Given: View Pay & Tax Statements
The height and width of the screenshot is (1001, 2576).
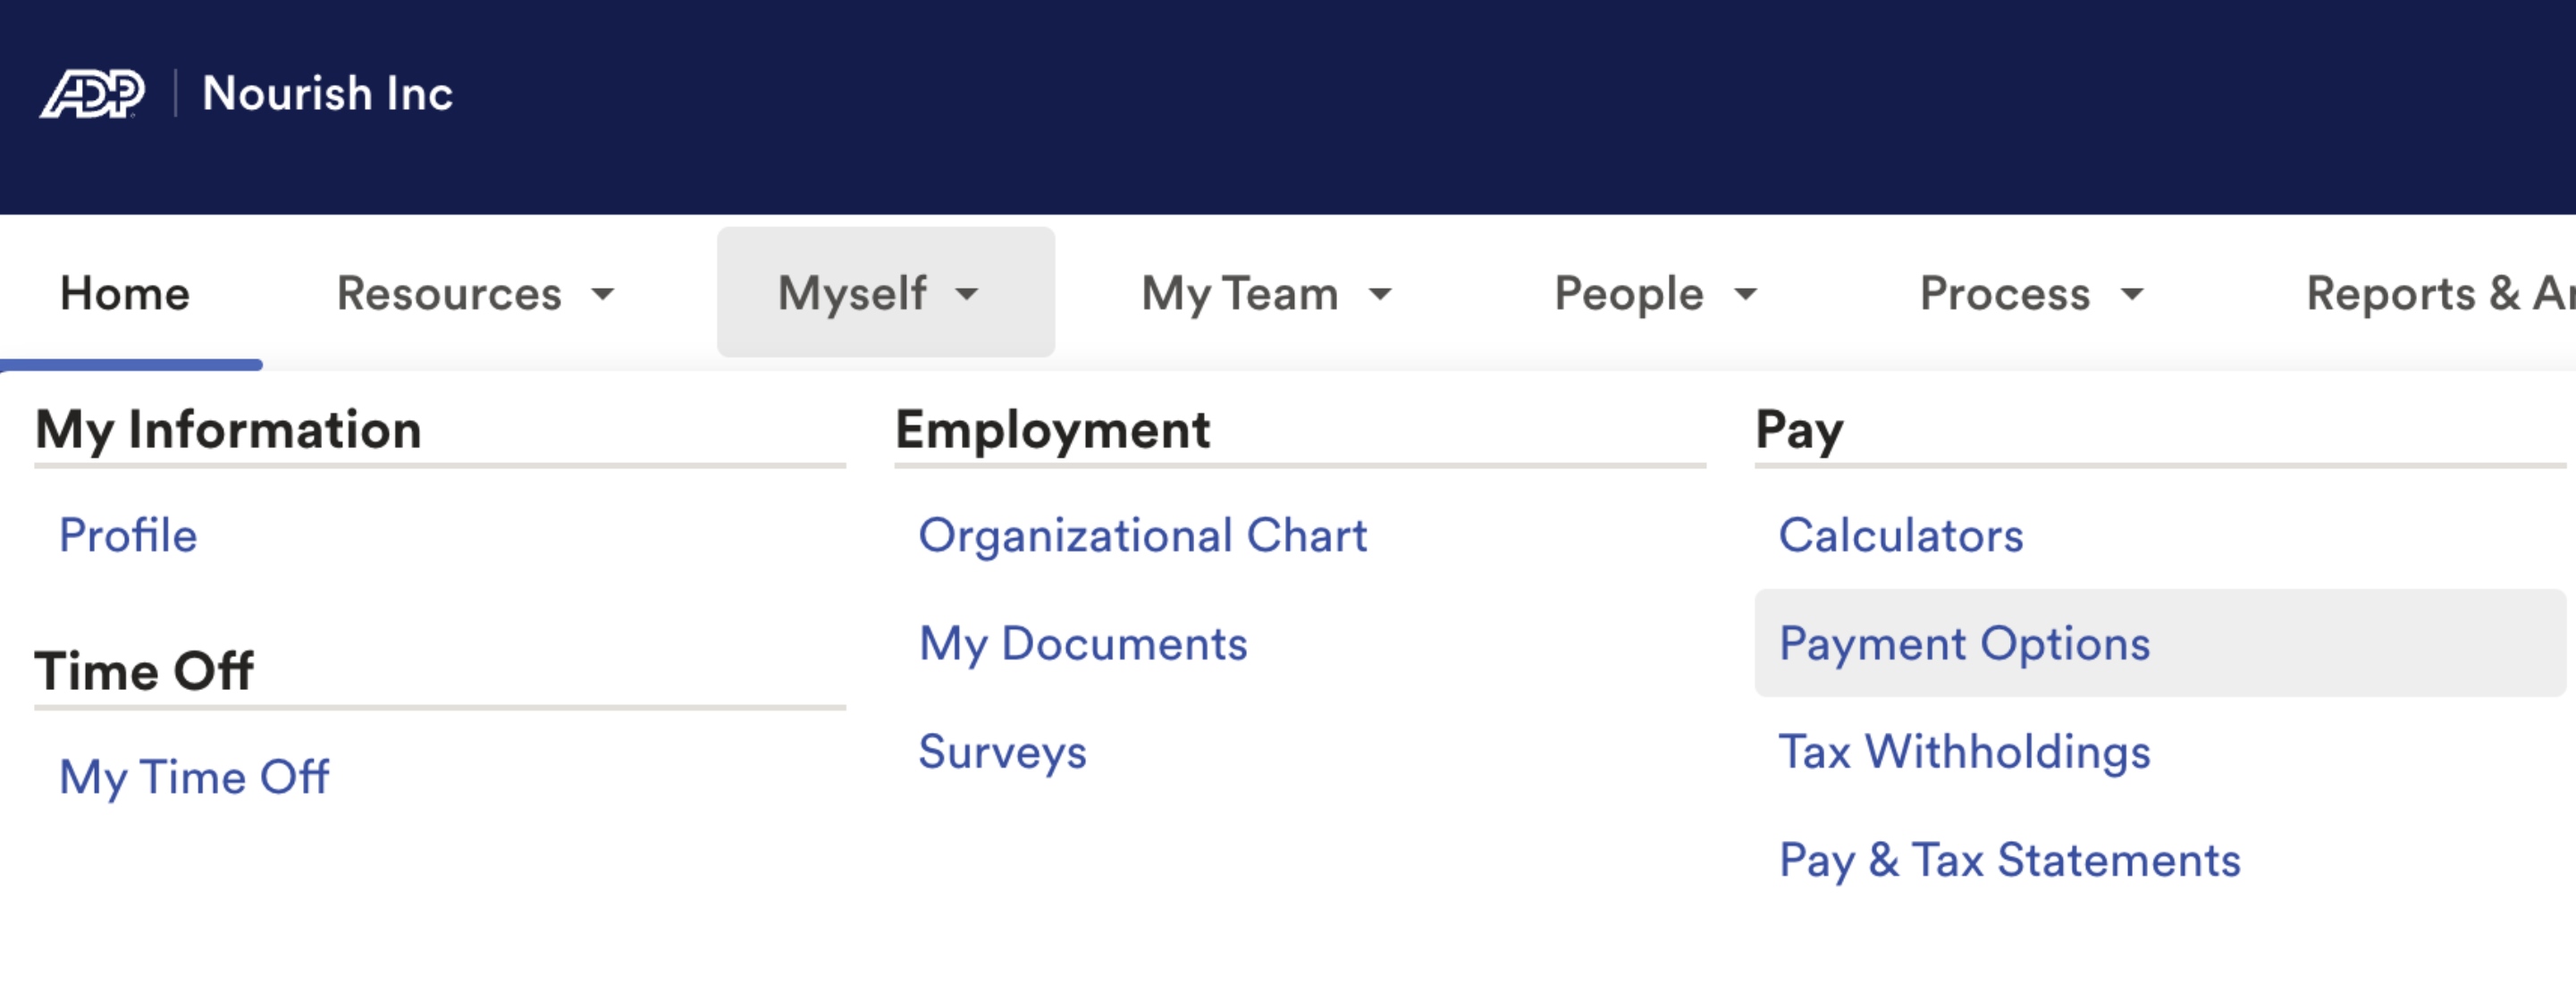Looking at the screenshot, I should (2009, 860).
